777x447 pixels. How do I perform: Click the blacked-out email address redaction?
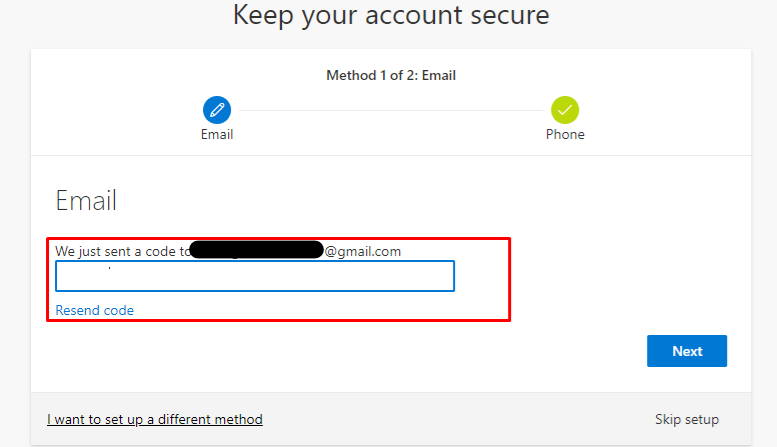coord(256,250)
